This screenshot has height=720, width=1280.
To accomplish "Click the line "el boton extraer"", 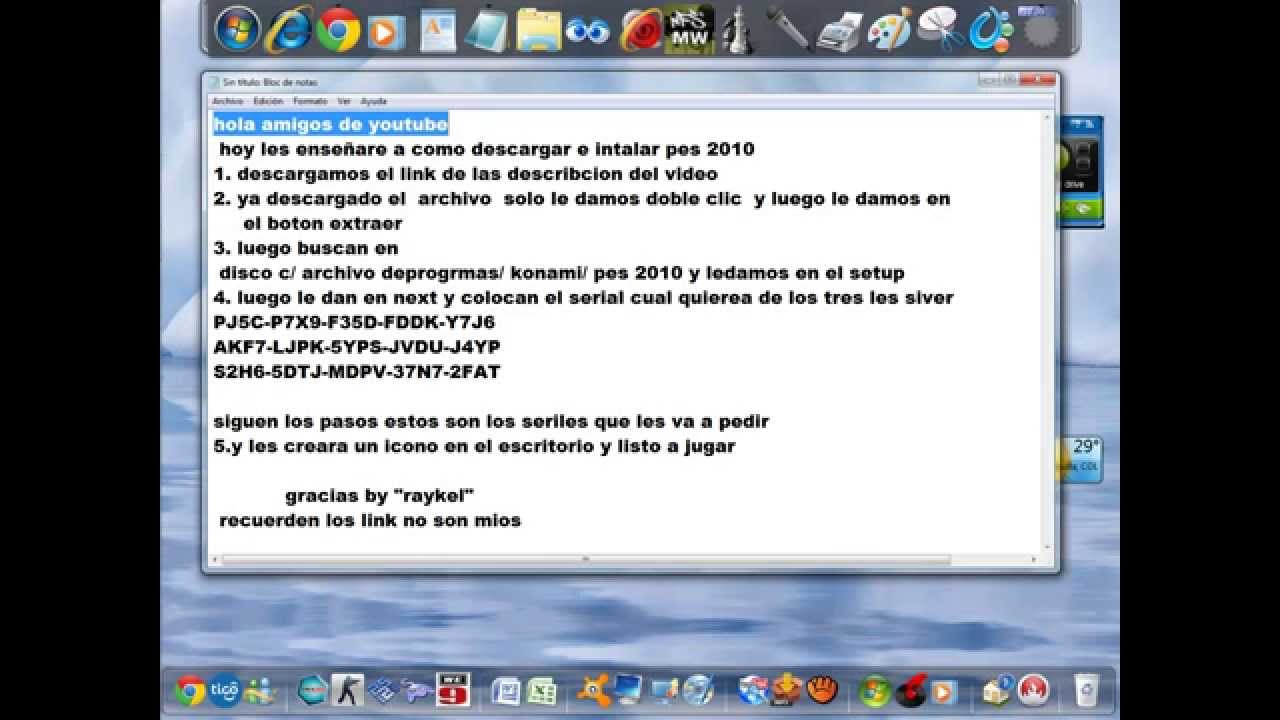I will 322,223.
